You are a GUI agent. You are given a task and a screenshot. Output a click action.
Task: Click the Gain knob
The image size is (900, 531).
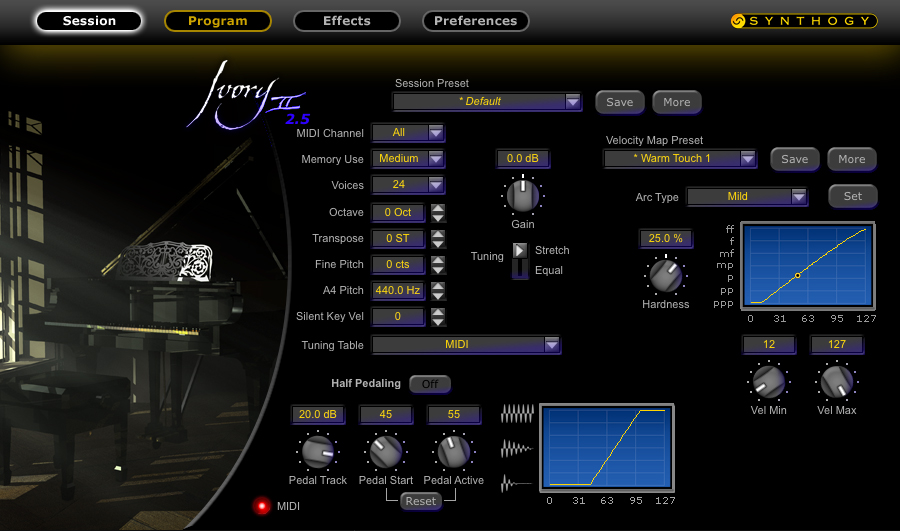[523, 196]
